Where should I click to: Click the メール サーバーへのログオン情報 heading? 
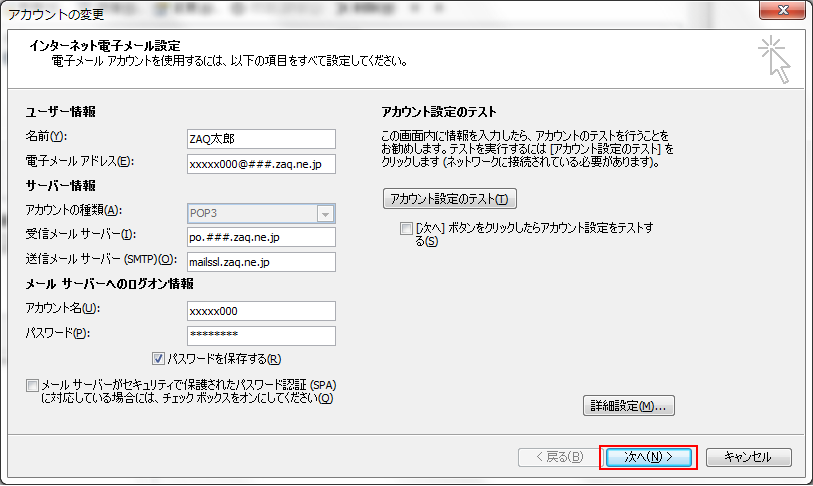(109, 284)
